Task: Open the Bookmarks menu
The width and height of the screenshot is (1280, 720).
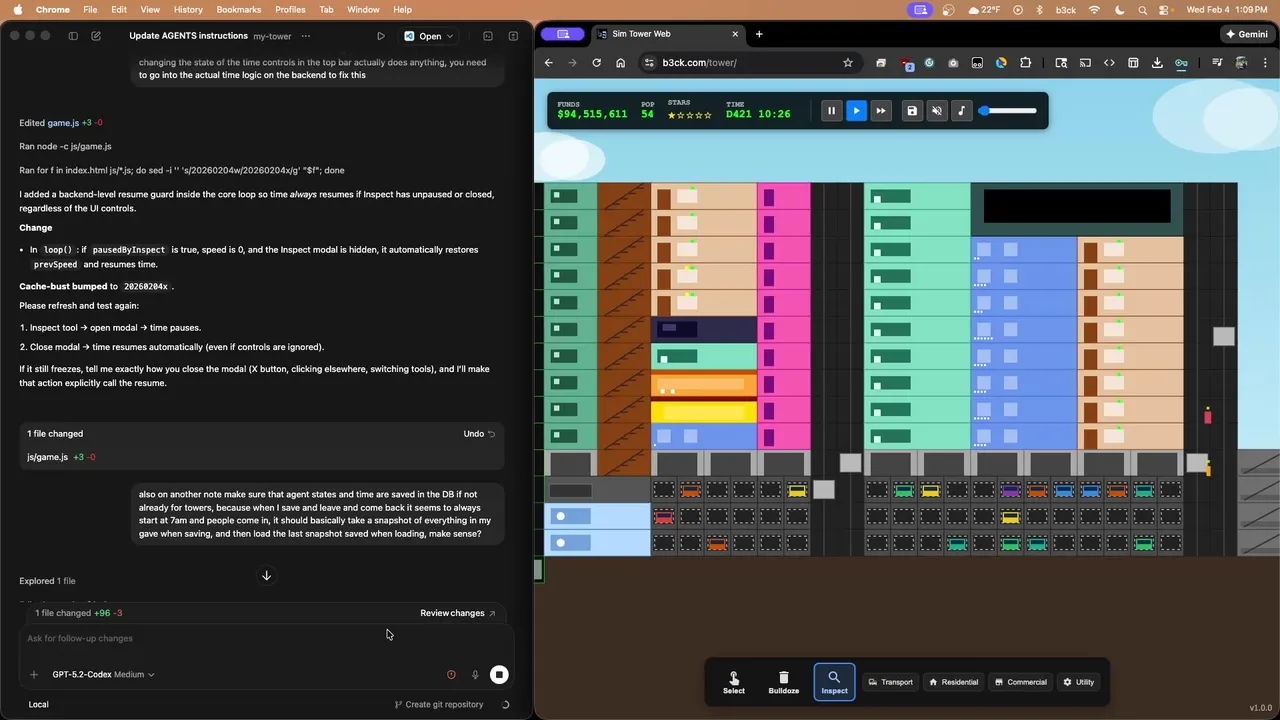Action: (238, 9)
